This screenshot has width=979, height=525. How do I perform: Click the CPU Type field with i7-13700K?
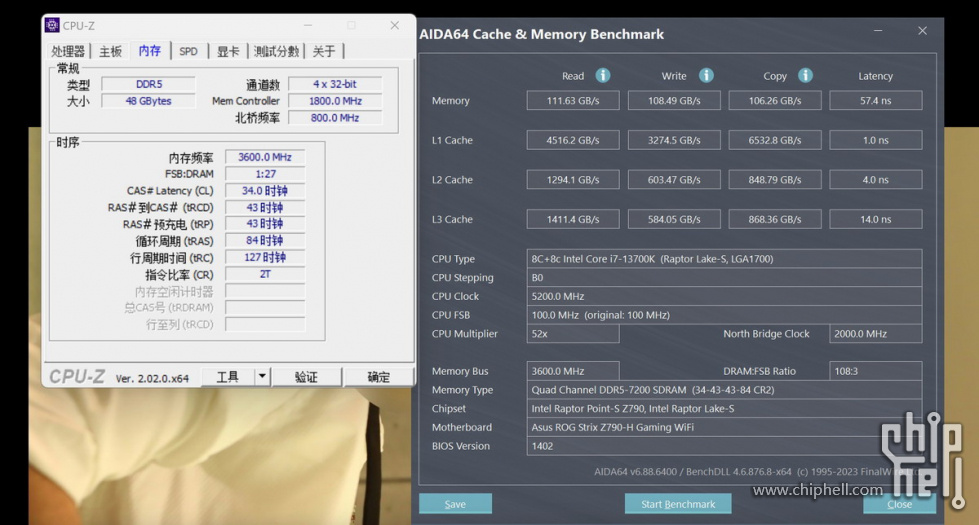point(724,258)
